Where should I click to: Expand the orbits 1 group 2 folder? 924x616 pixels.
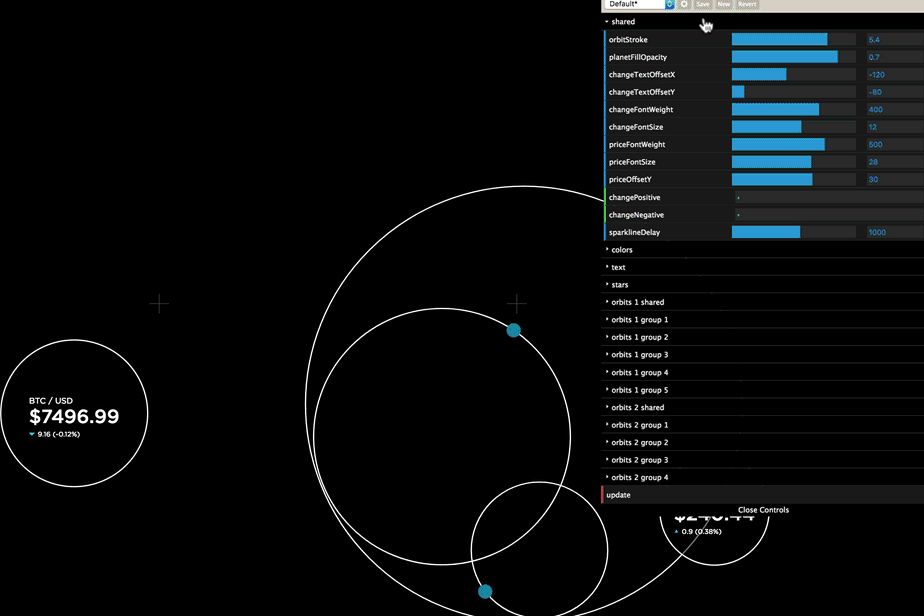(763, 337)
